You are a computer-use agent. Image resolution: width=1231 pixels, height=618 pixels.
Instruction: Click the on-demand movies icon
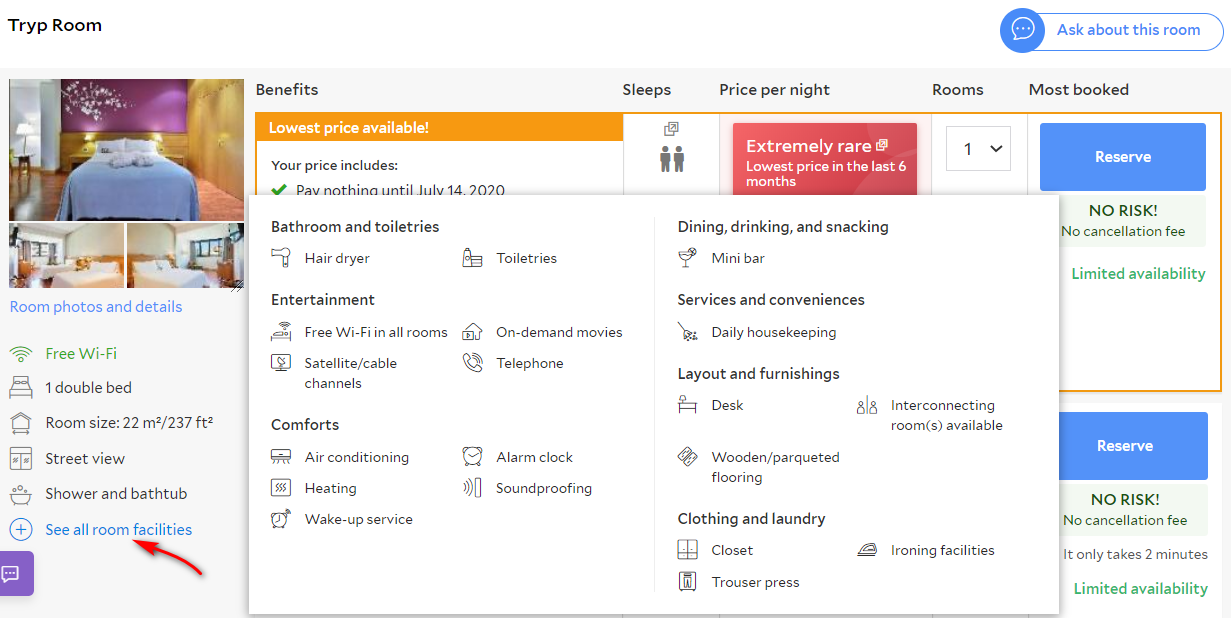click(473, 332)
